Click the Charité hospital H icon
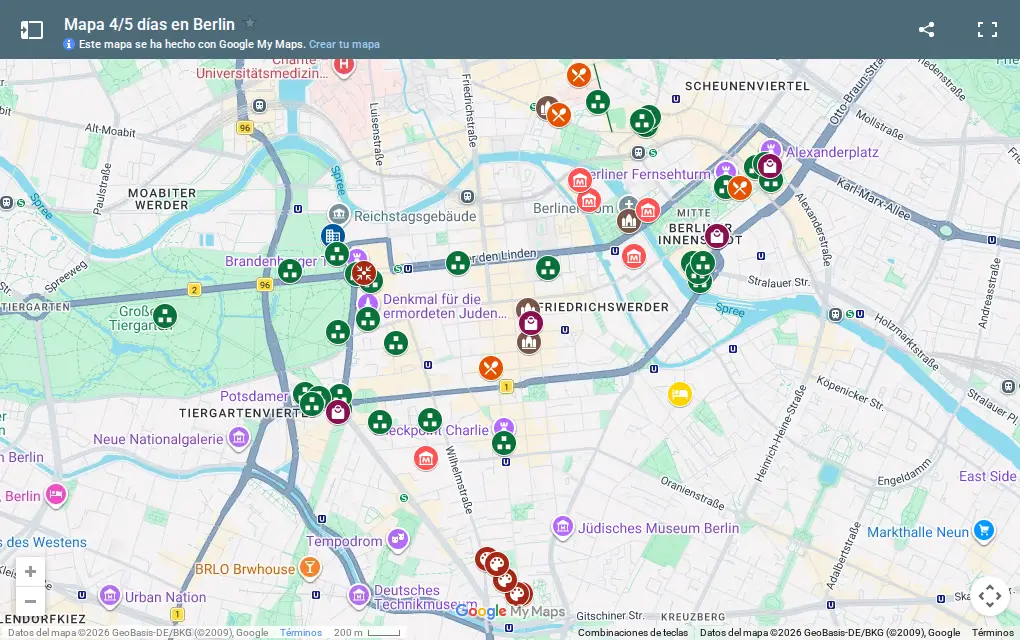Viewport: 1020px width, 640px height. 344,66
